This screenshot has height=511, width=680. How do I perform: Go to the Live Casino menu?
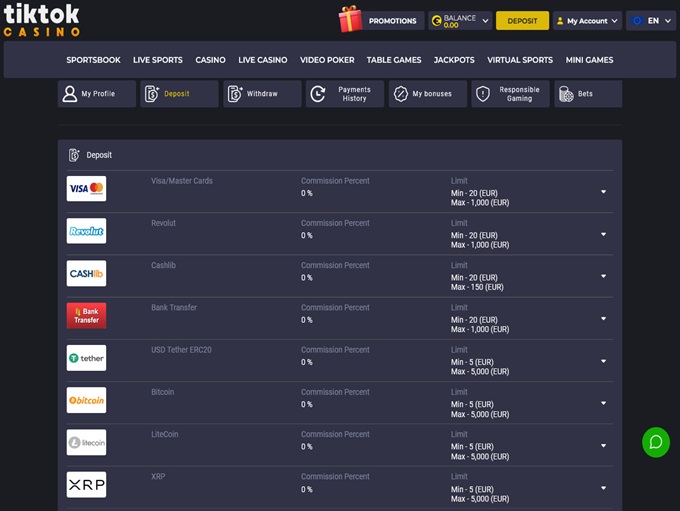[x=262, y=60]
